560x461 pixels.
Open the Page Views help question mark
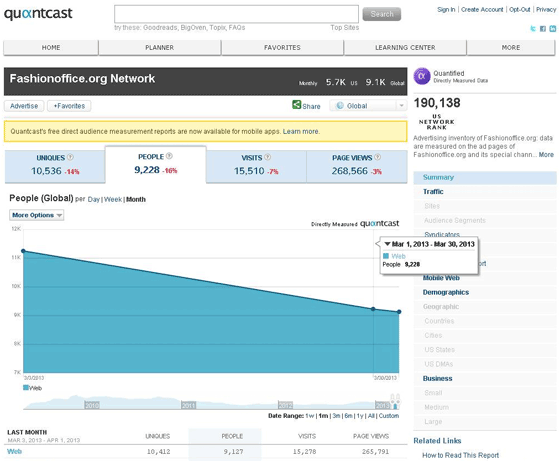(378, 157)
